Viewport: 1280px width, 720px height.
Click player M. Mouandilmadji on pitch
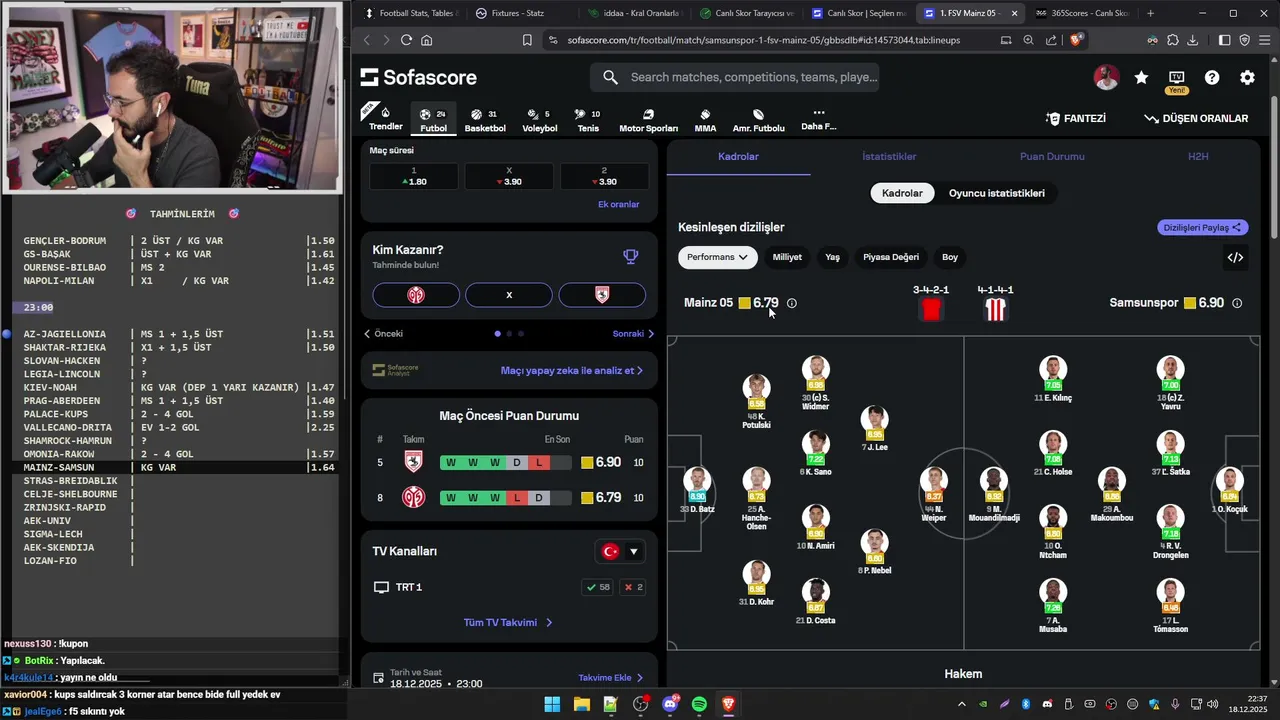click(993, 495)
